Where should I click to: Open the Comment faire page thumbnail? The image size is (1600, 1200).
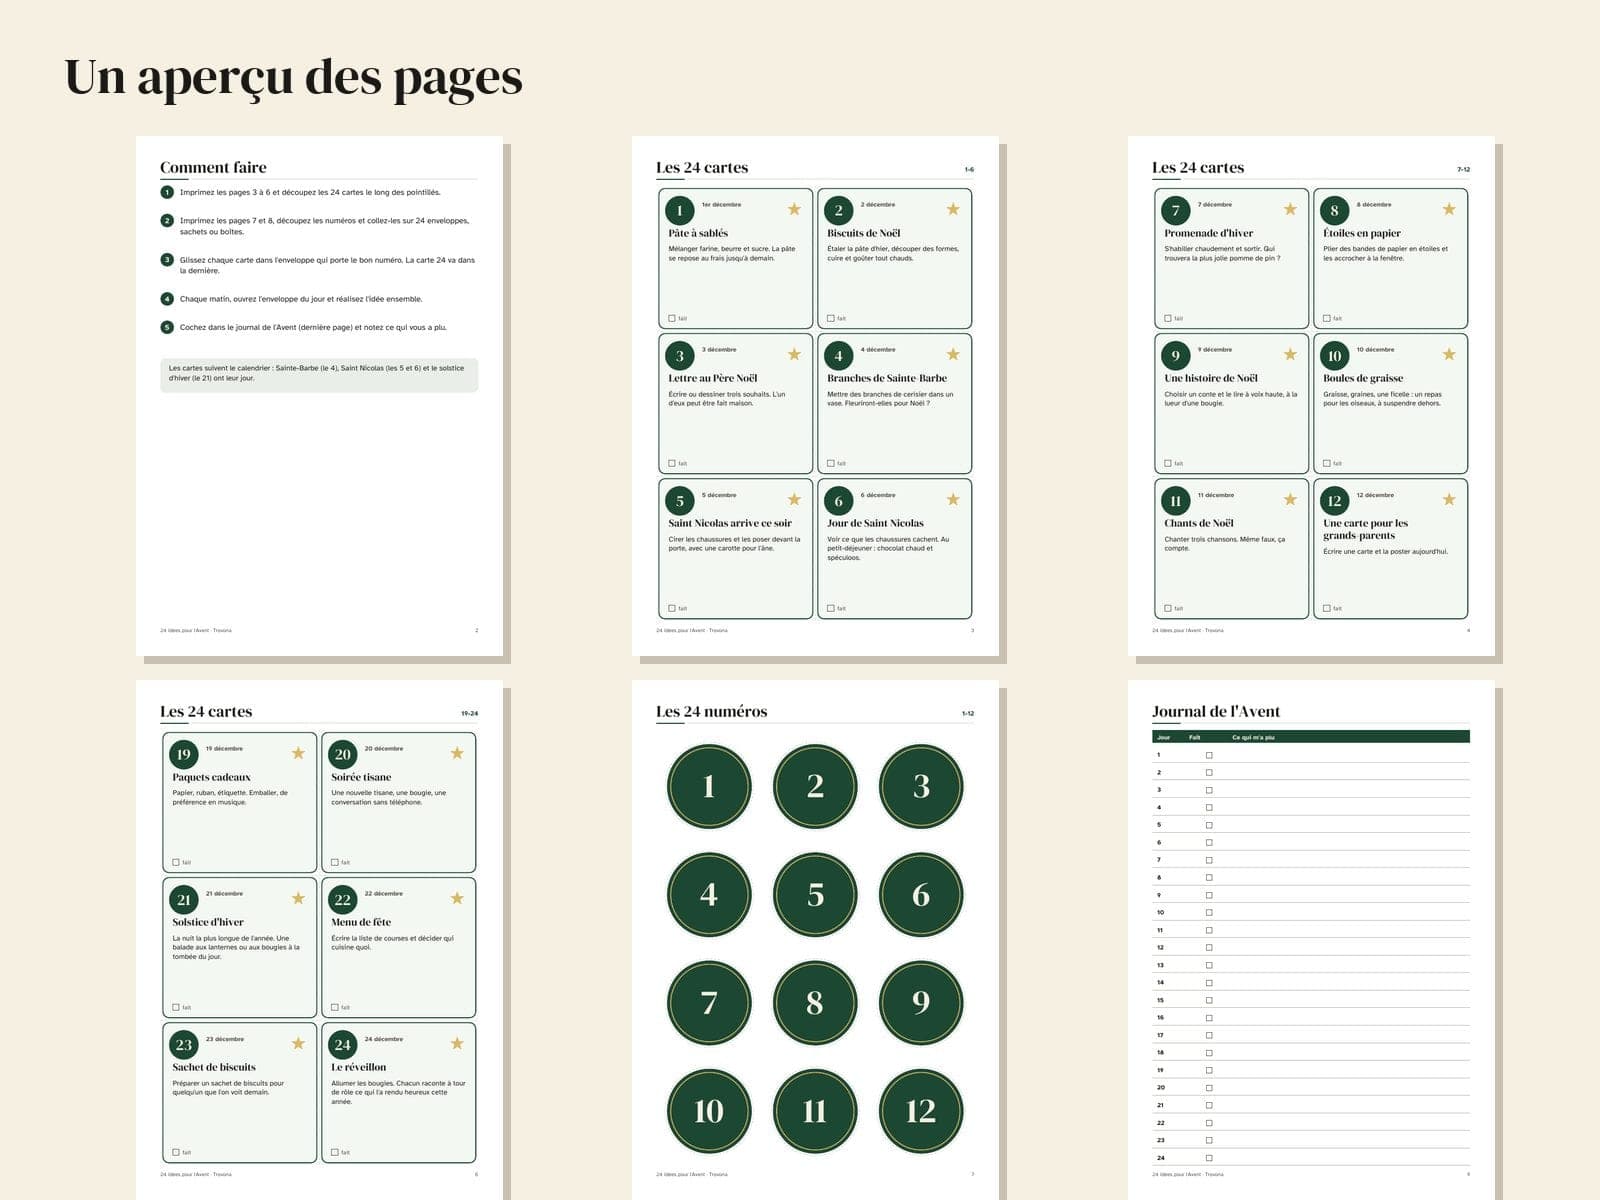coord(319,396)
